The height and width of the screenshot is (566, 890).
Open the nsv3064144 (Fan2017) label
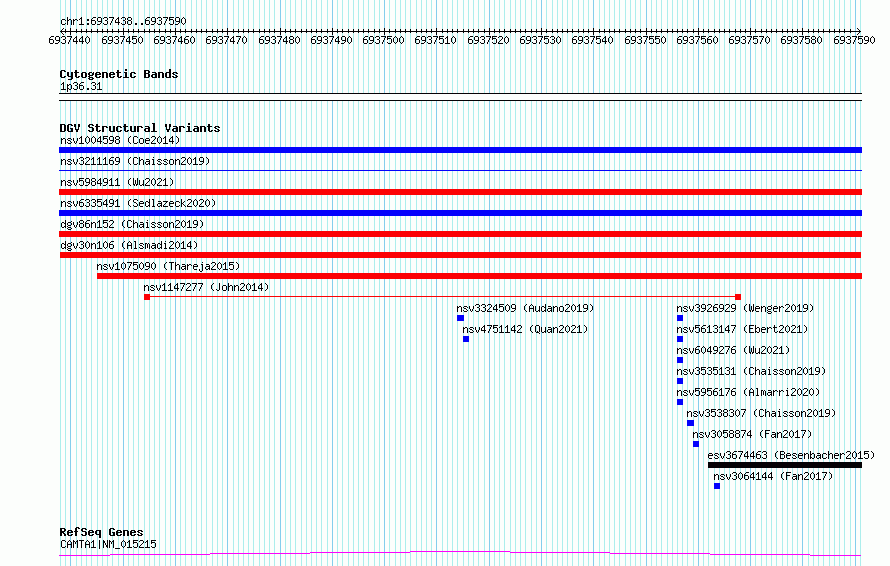pos(773,476)
